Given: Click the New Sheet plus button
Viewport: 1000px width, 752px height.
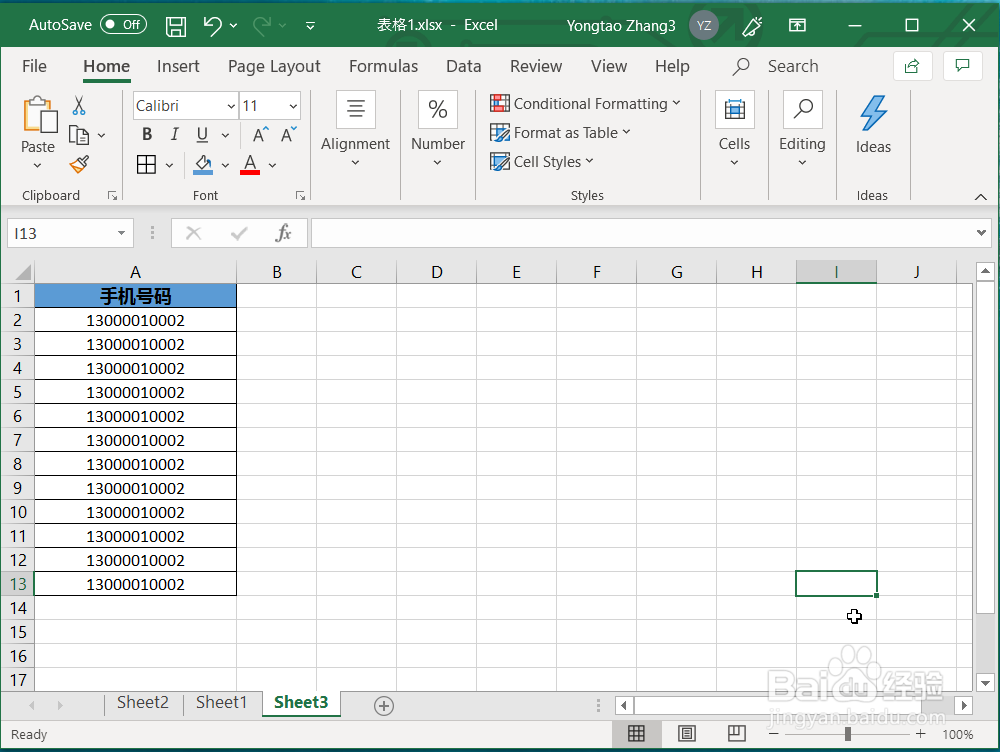Looking at the screenshot, I should (x=383, y=705).
